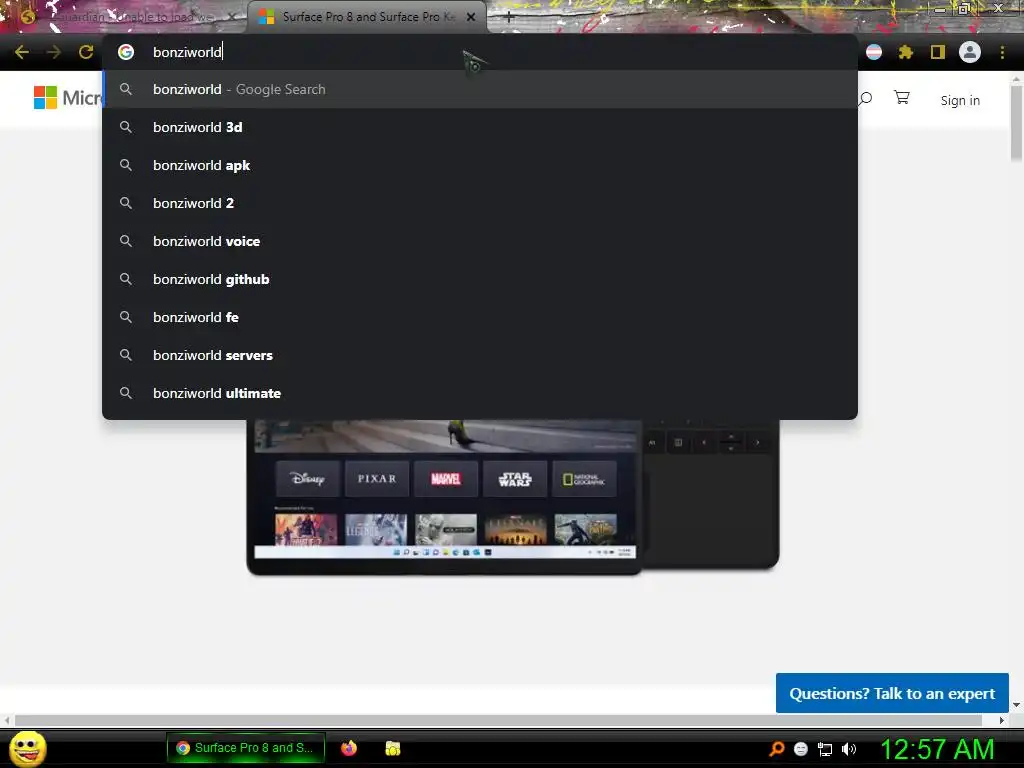
Task: Click the scroll right arrow of page
Action: point(1002,720)
